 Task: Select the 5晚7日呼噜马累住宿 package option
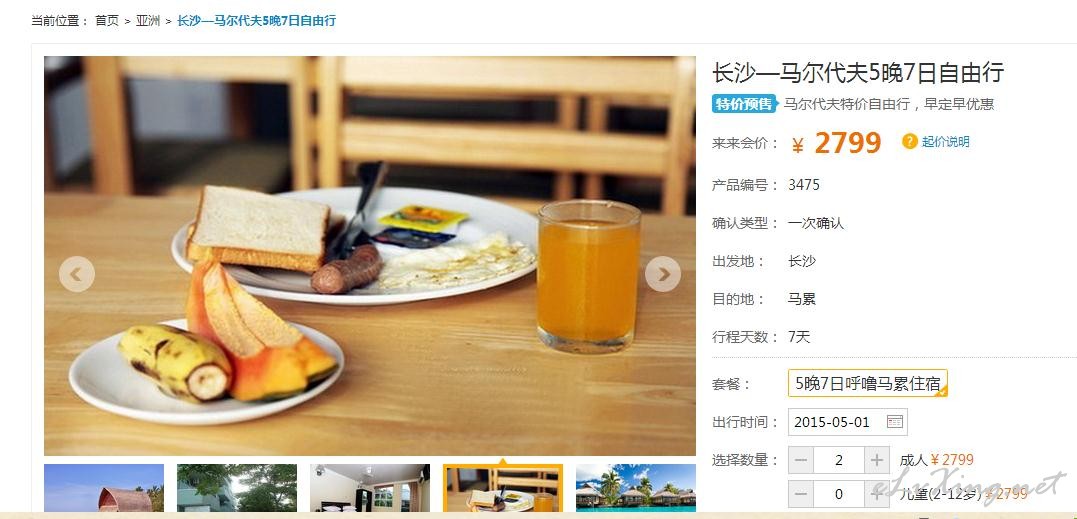click(x=868, y=383)
